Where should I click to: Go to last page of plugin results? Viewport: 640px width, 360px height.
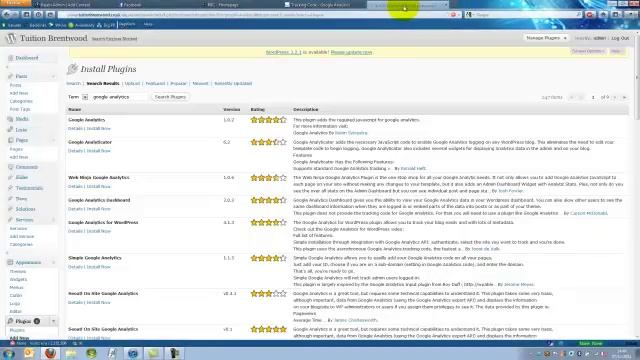624,98
